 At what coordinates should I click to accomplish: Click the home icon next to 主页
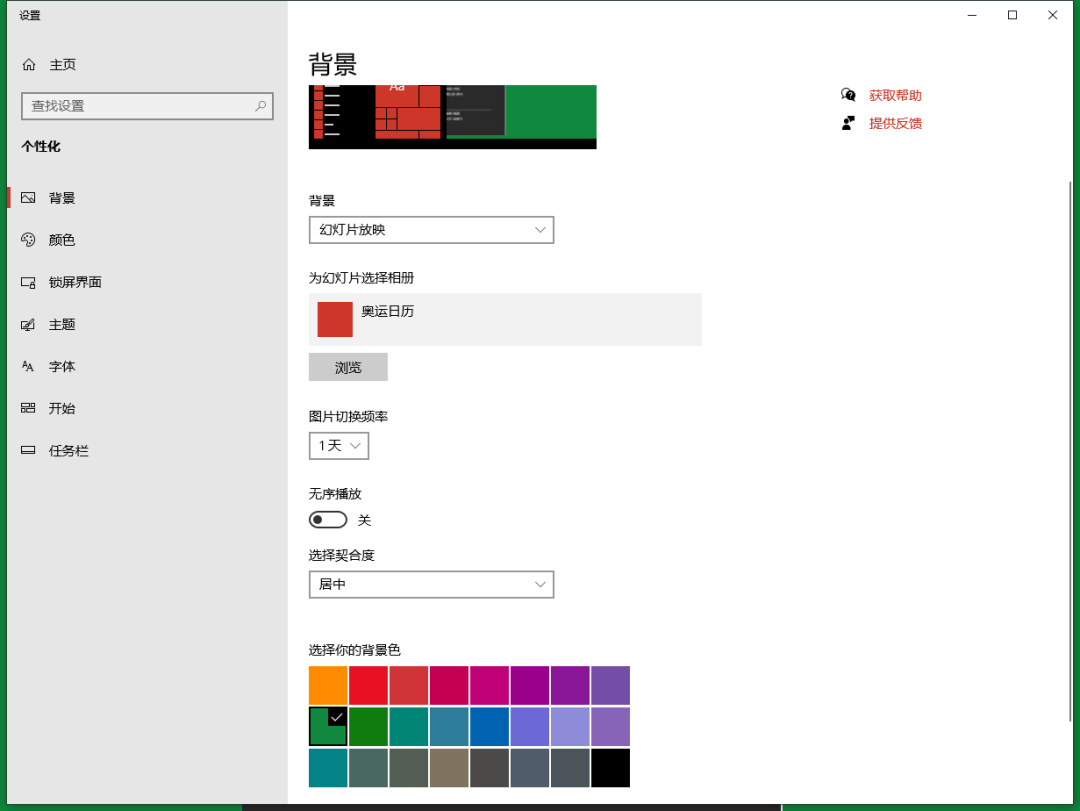click(29, 65)
